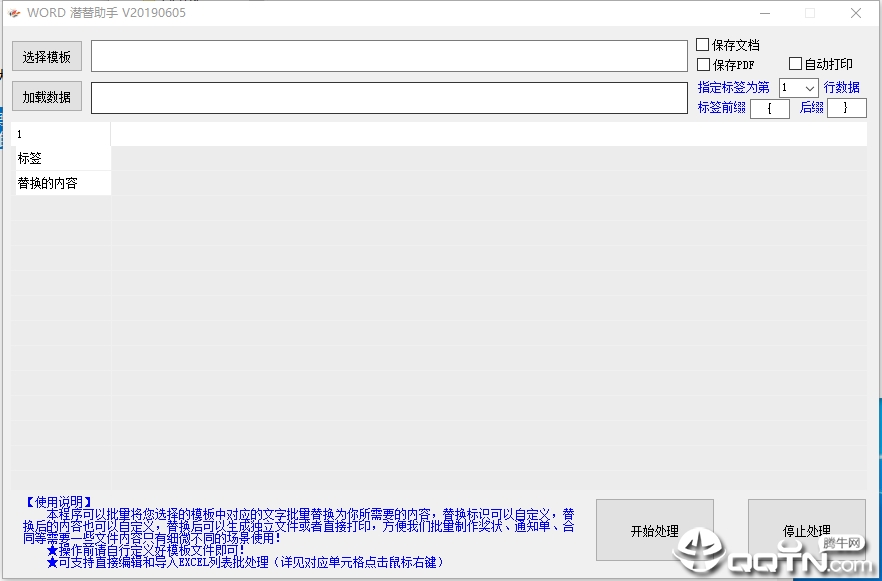Edit the 后缀 field containing }
The image size is (882, 581).
tap(847, 108)
